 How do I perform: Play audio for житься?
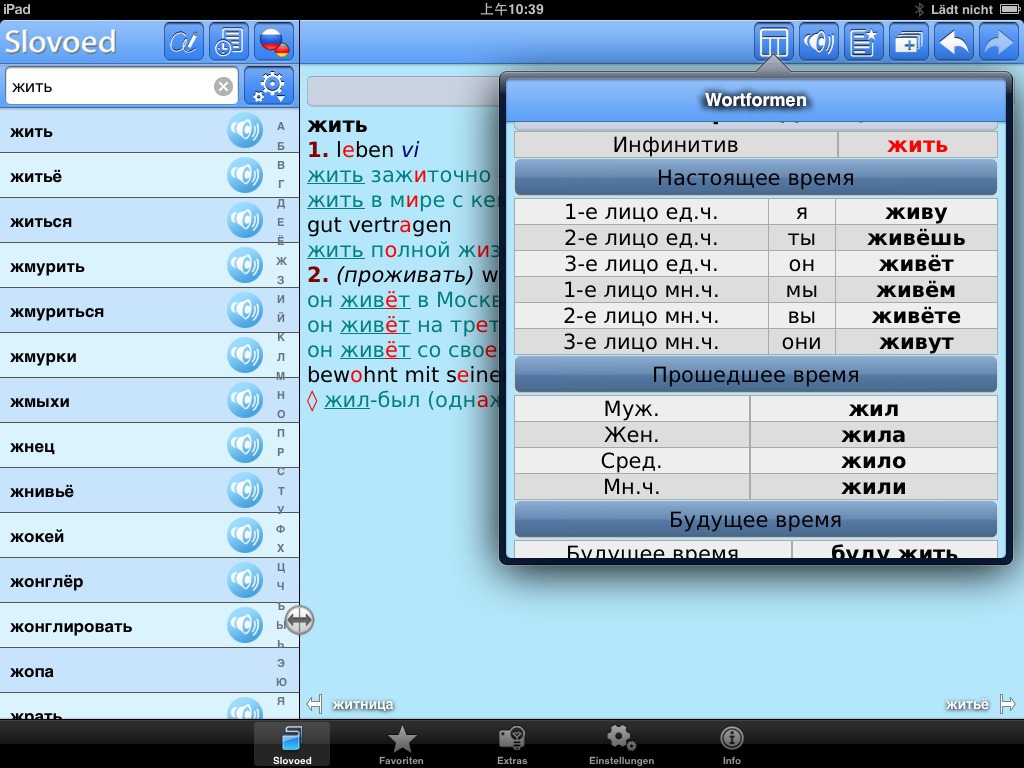[x=245, y=221]
